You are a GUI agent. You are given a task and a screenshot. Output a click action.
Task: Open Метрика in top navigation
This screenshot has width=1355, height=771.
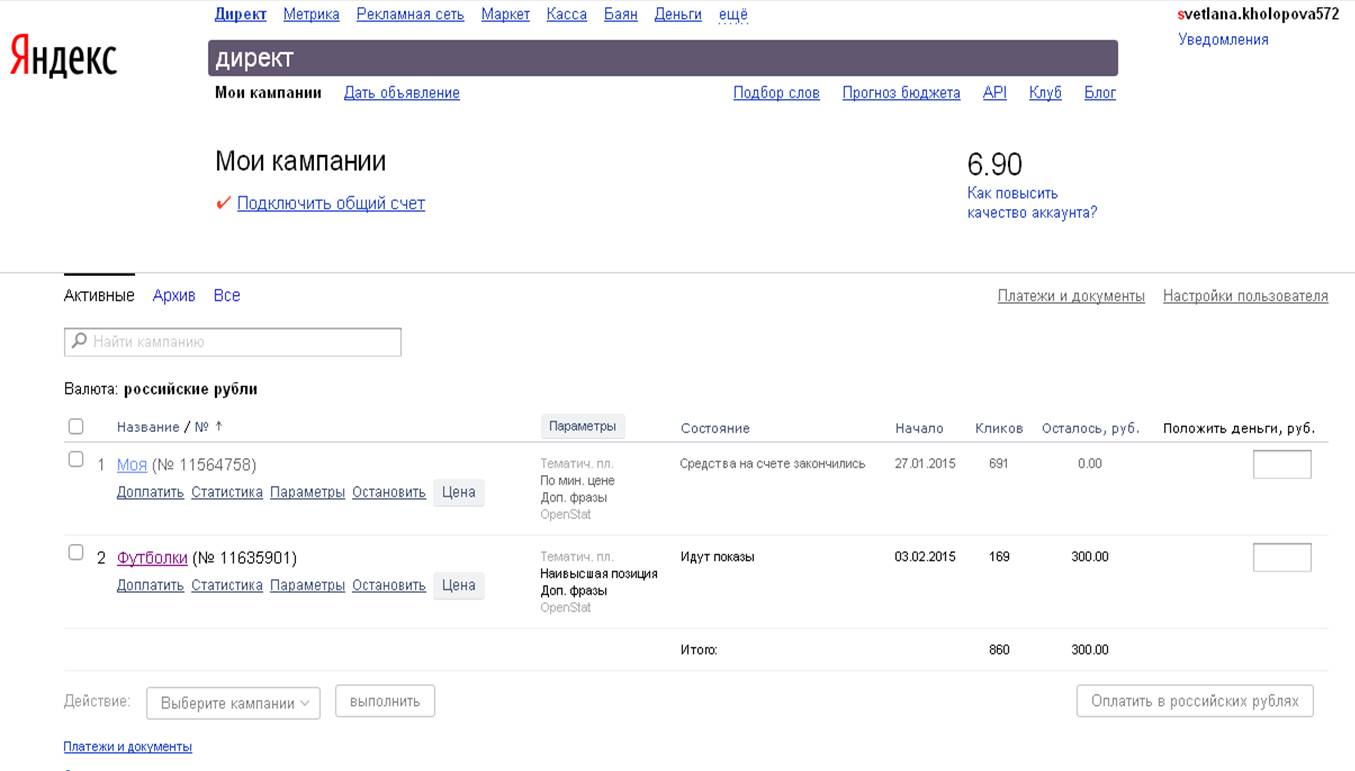[311, 14]
